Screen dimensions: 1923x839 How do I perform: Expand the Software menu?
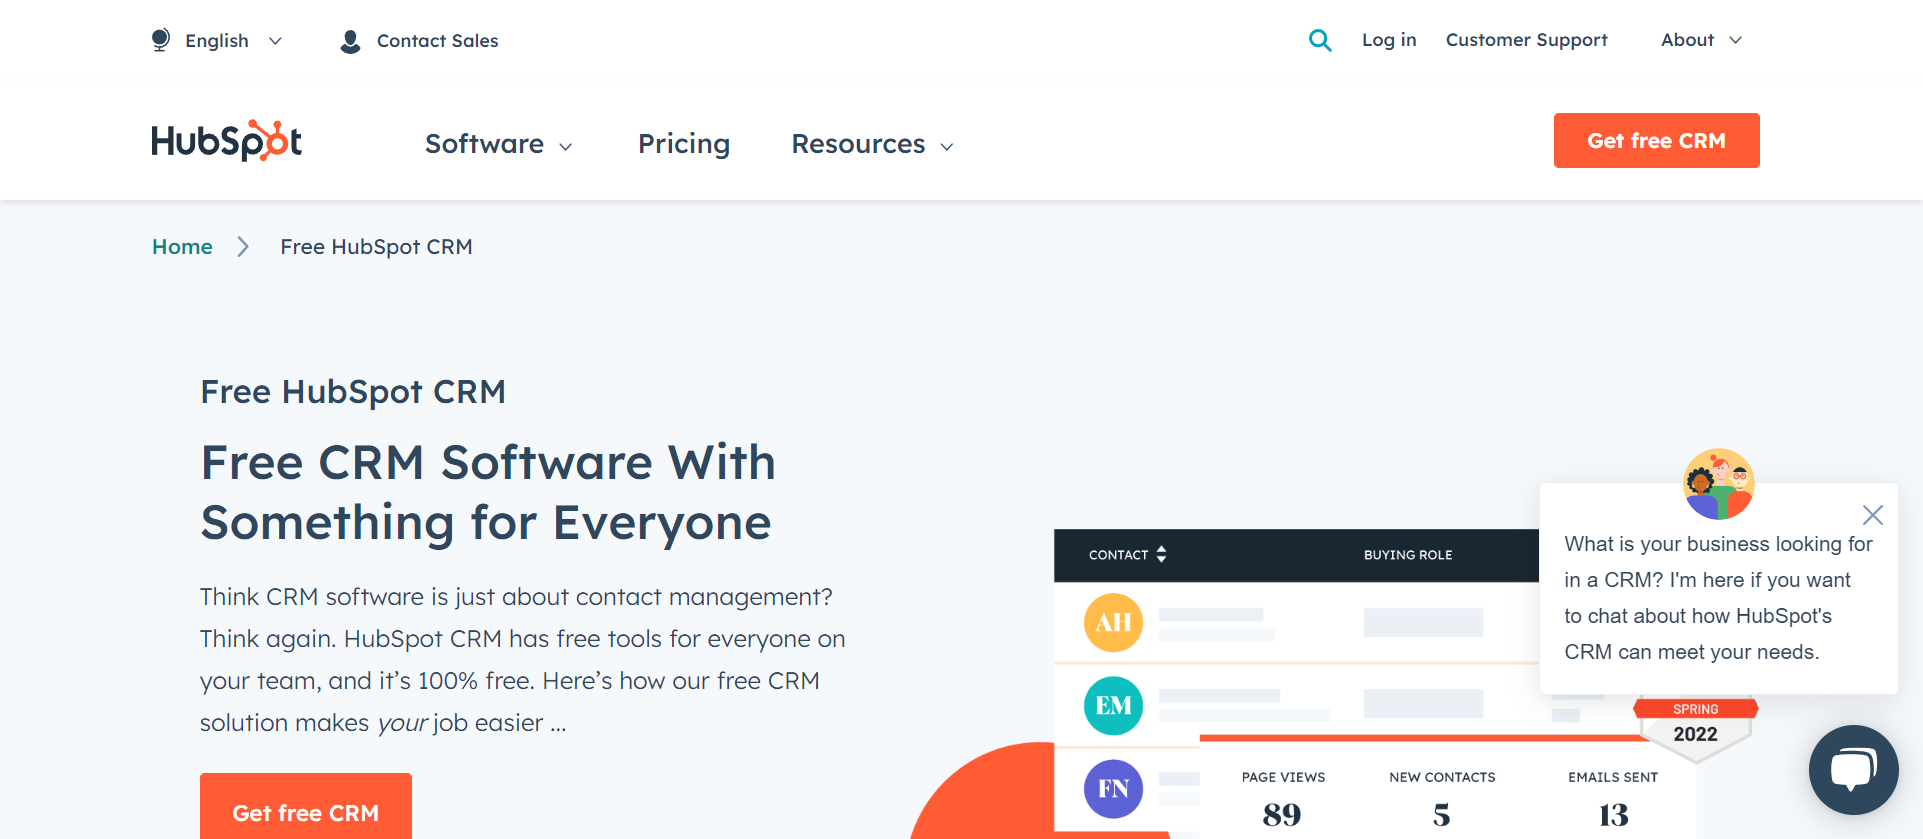coord(498,144)
